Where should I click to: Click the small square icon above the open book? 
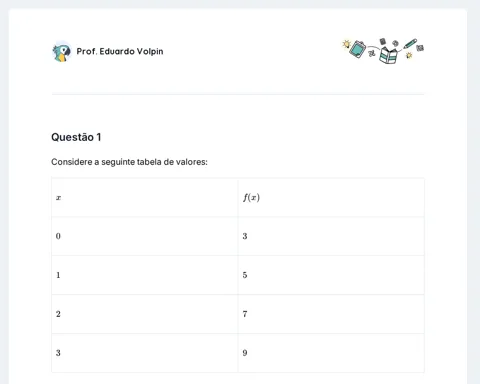pos(383,41)
